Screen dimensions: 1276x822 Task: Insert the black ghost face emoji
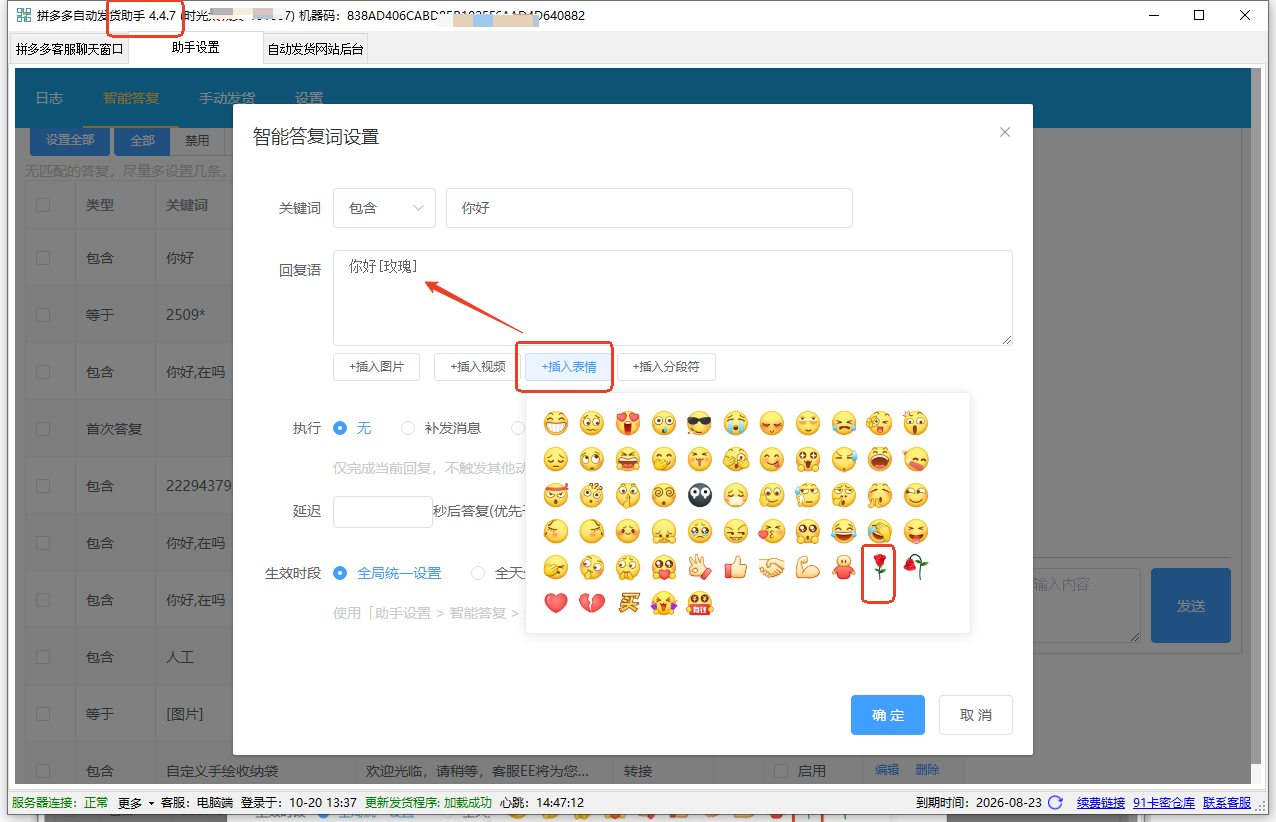[x=700, y=495]
